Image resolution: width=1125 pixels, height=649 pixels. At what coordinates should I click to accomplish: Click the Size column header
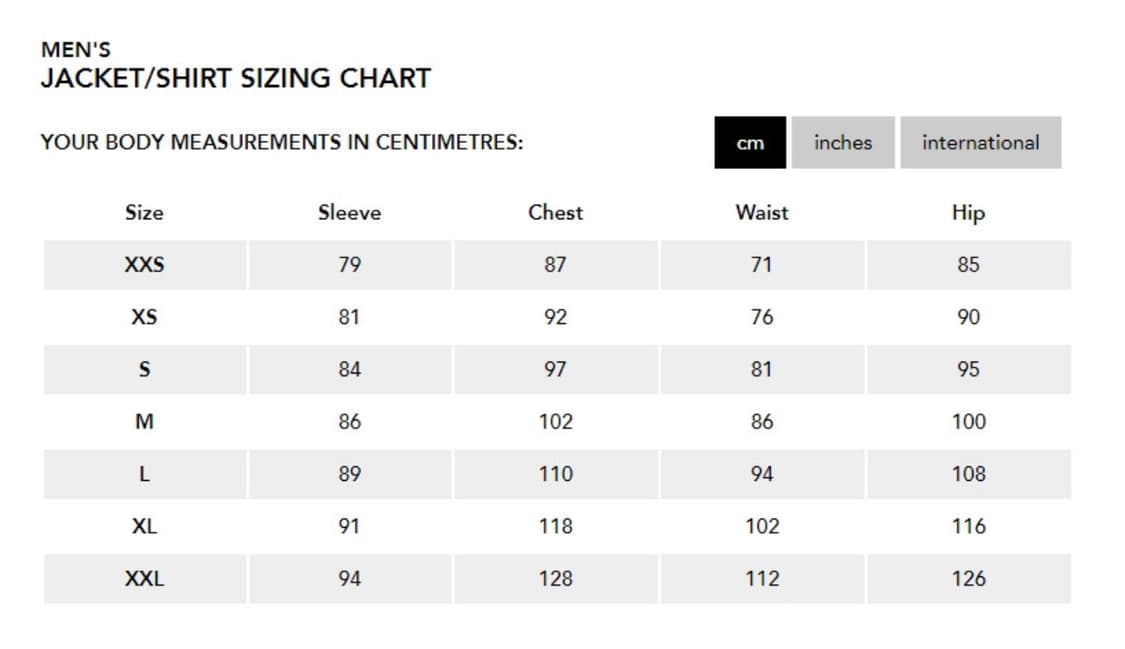pos(144,212)
